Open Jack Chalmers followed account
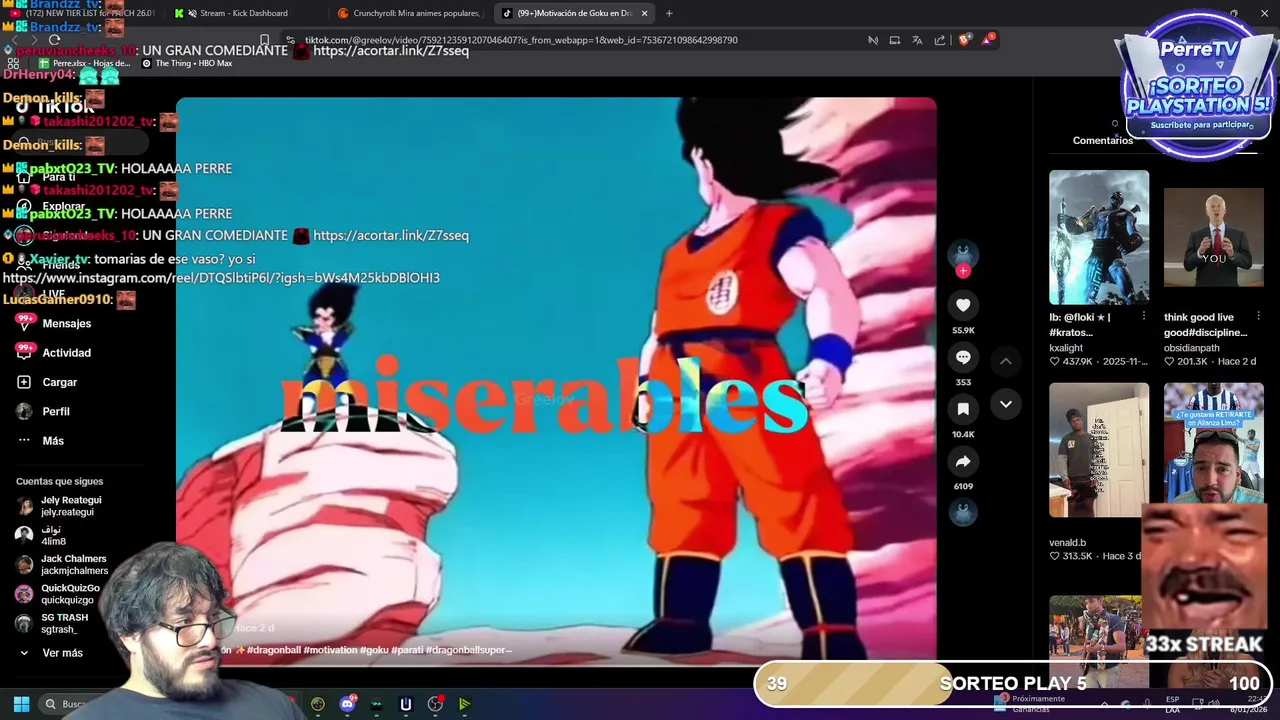 [61, 565]
